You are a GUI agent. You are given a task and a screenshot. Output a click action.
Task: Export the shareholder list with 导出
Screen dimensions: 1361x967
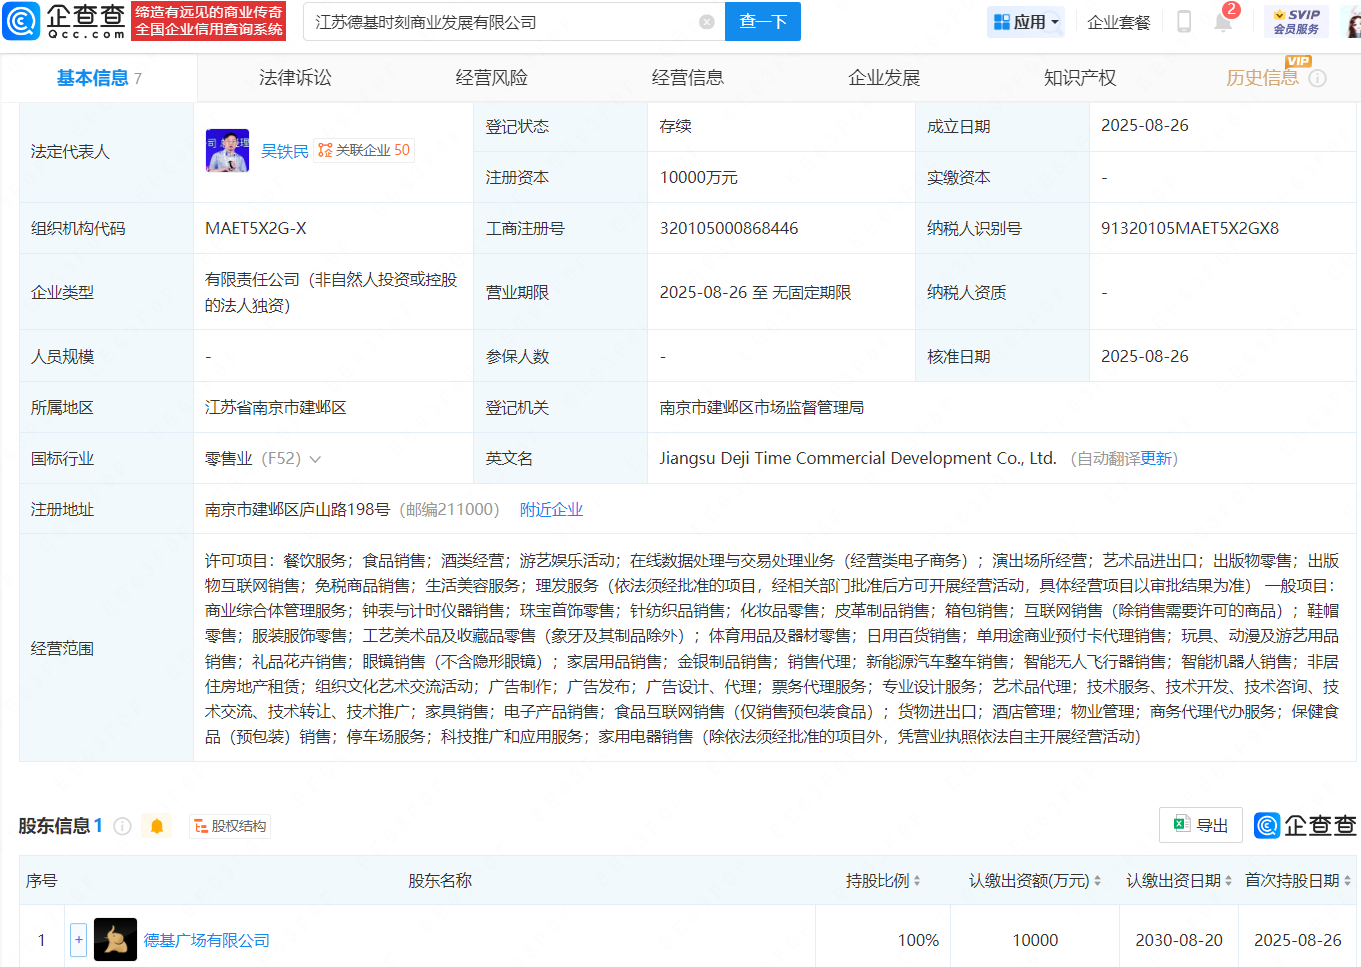[x=1201, y=825]
